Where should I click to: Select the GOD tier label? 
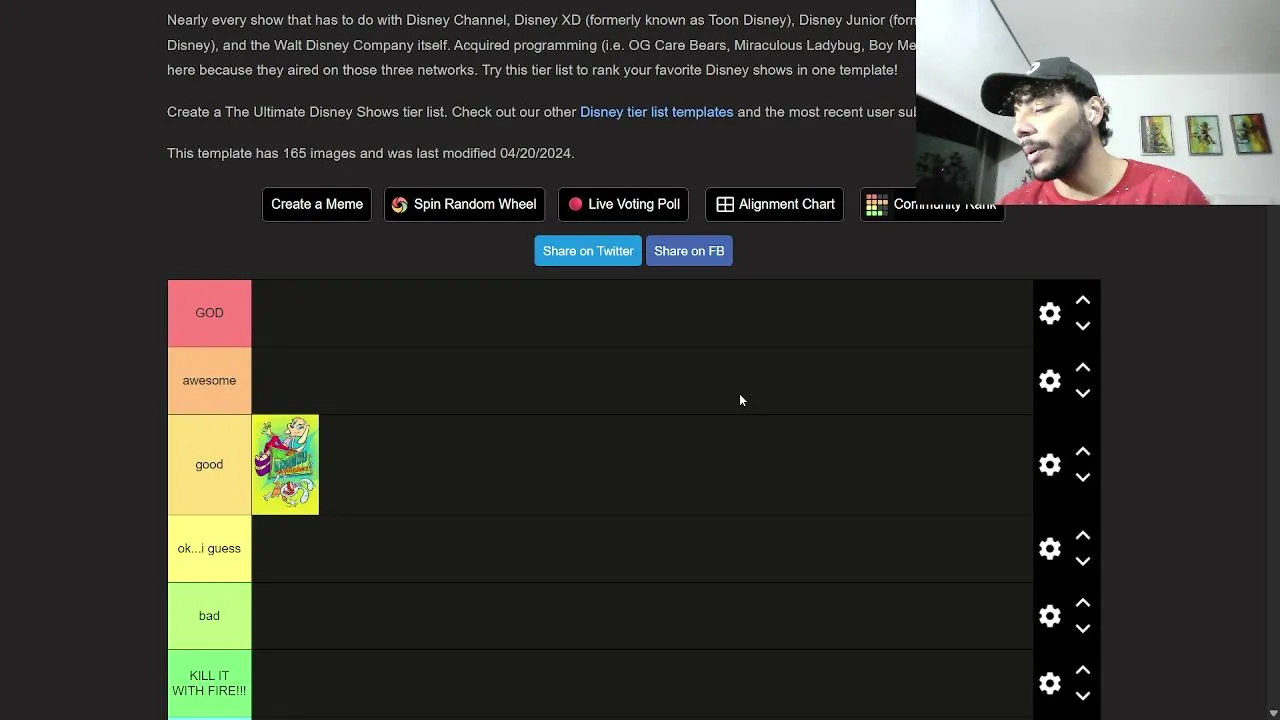[x=209, y=313]
